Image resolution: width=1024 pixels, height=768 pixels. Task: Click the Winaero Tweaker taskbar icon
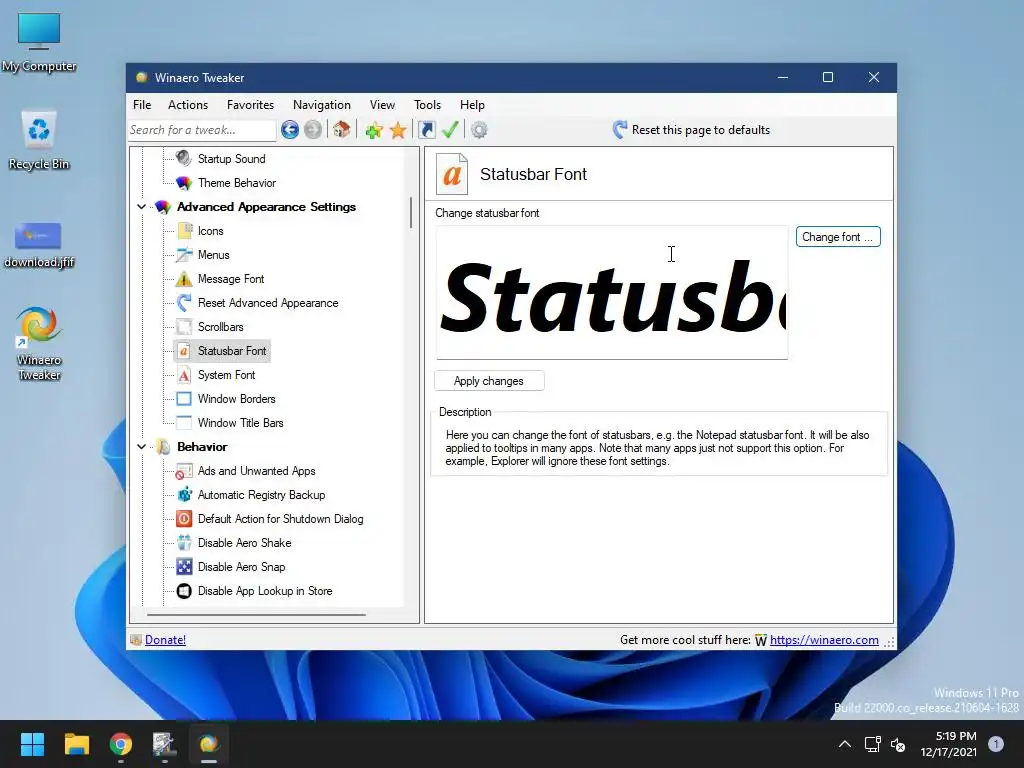tap(209, 744)
